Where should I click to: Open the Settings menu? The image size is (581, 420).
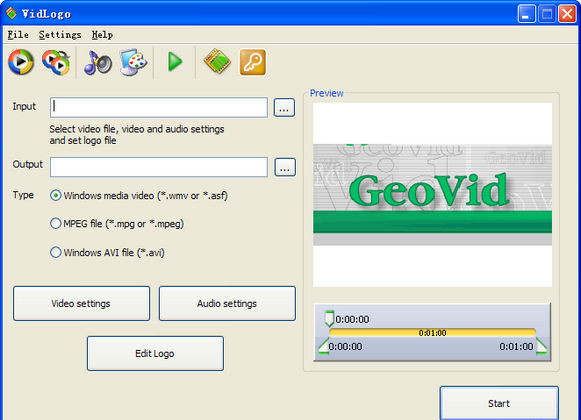click(60, 35)
